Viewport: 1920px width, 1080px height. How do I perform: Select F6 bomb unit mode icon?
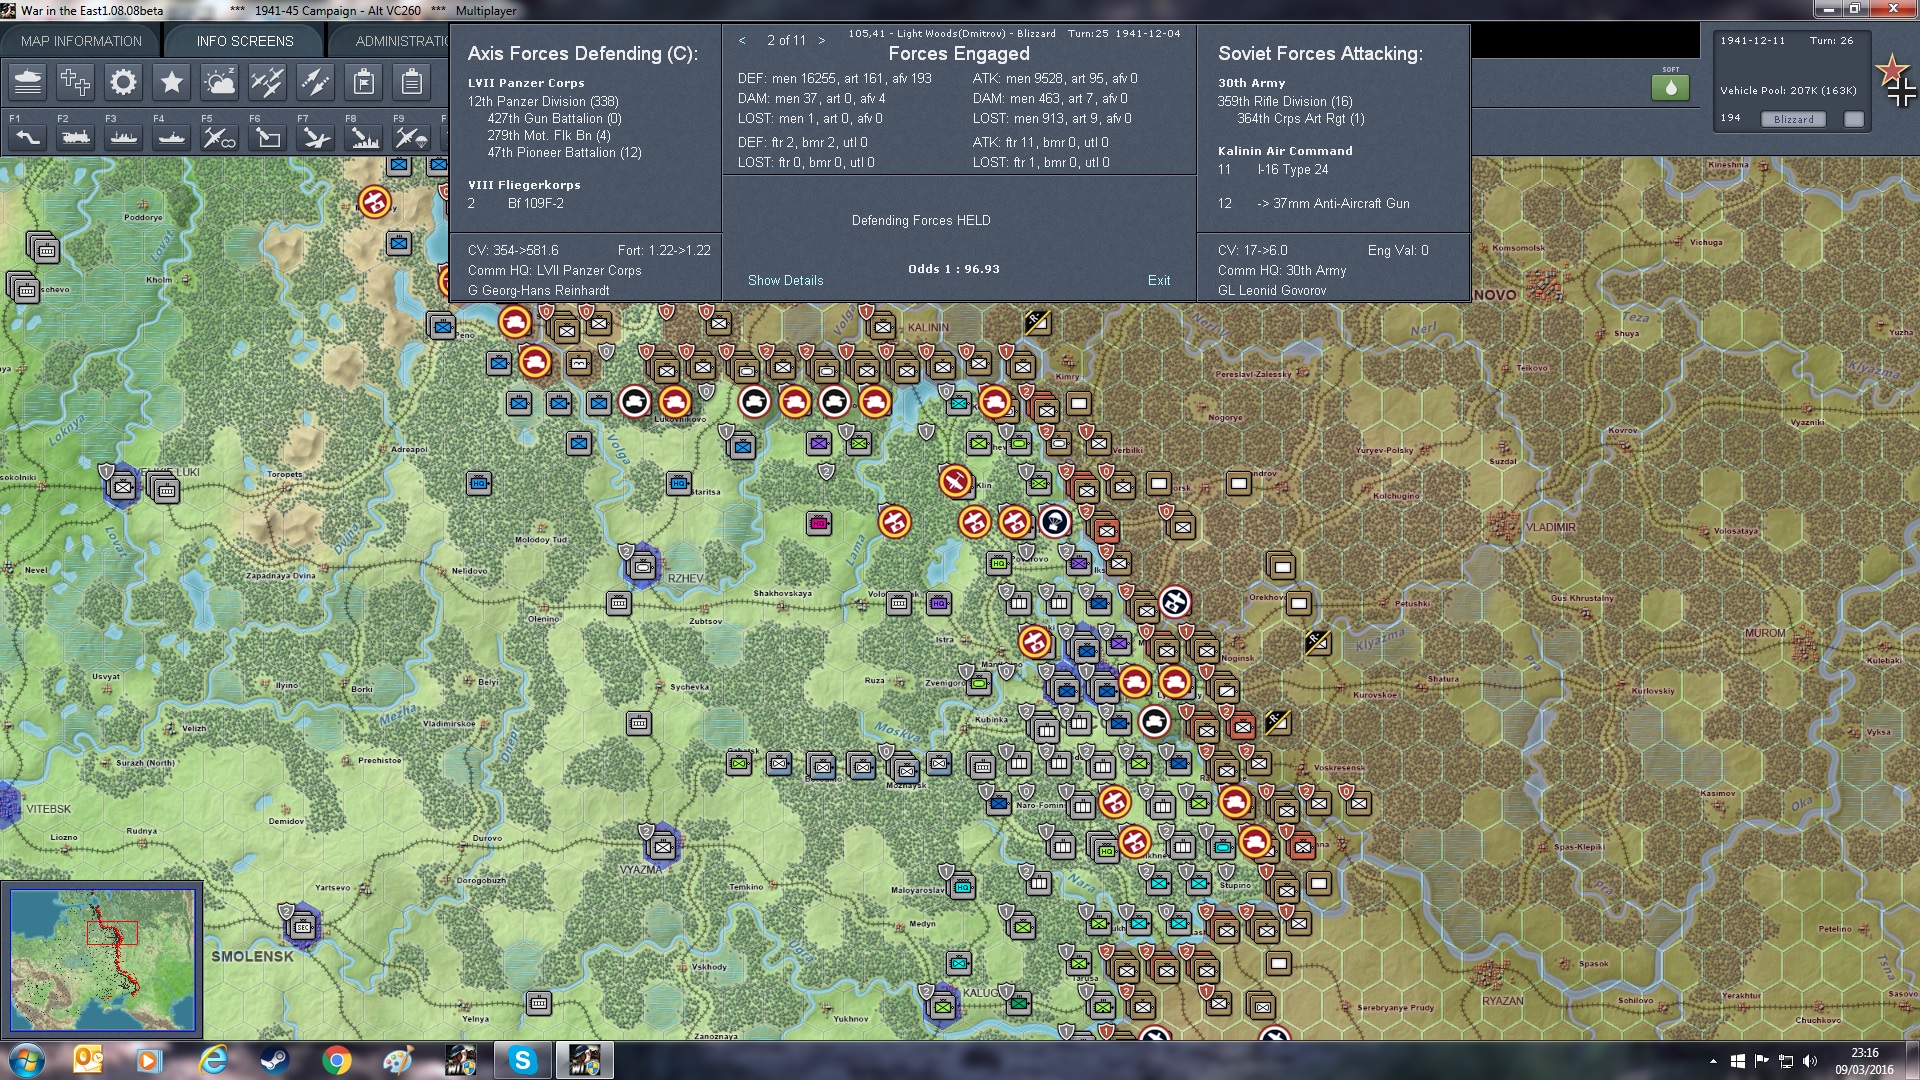pyautogui.click(x=268, y=138)
